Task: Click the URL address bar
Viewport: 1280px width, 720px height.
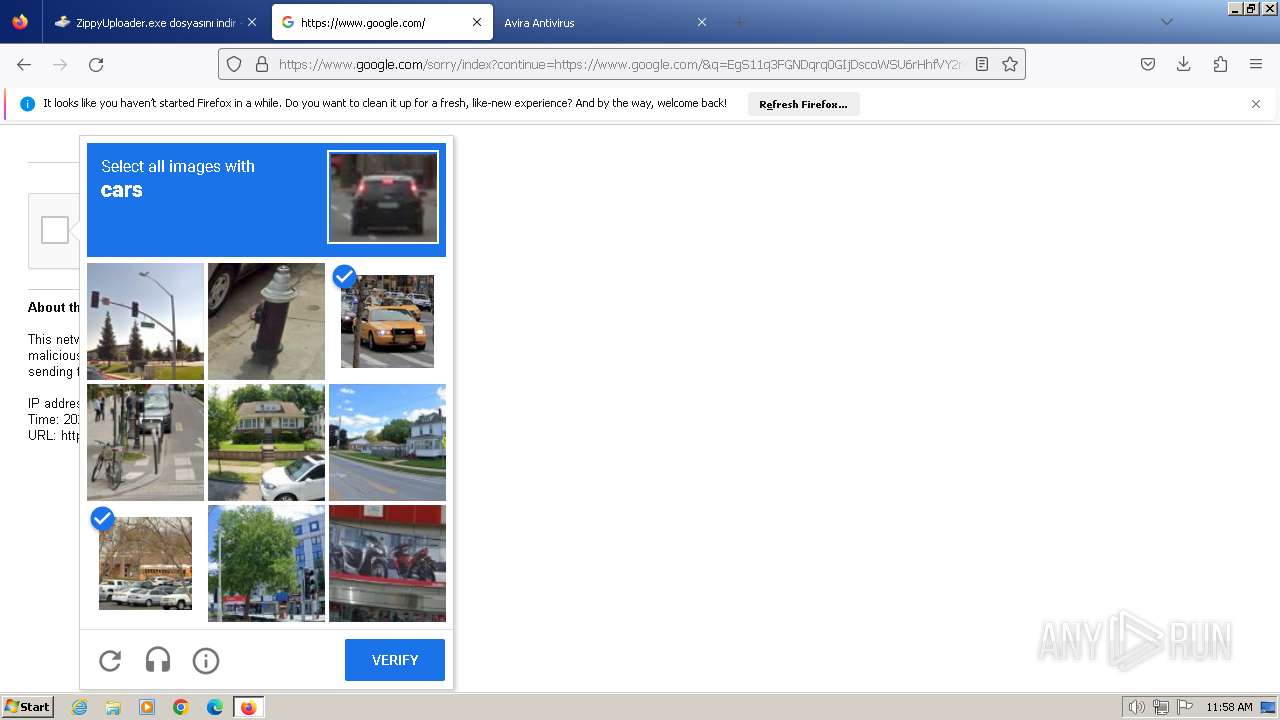Action: point(620,64)
